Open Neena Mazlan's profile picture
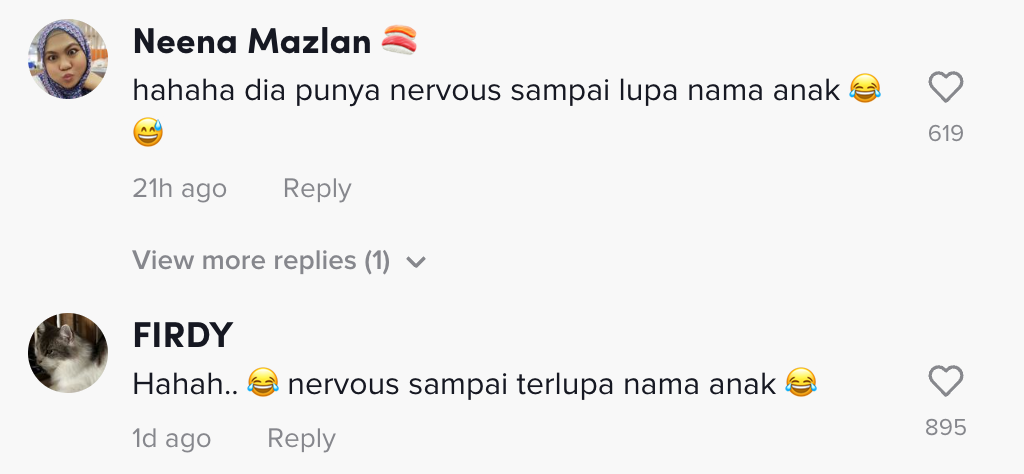Screen dimensions: 1024x474 68,59
